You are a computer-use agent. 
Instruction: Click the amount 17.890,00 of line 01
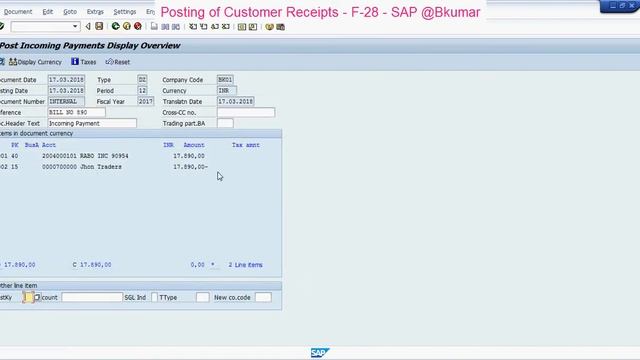tap(189, 156)
